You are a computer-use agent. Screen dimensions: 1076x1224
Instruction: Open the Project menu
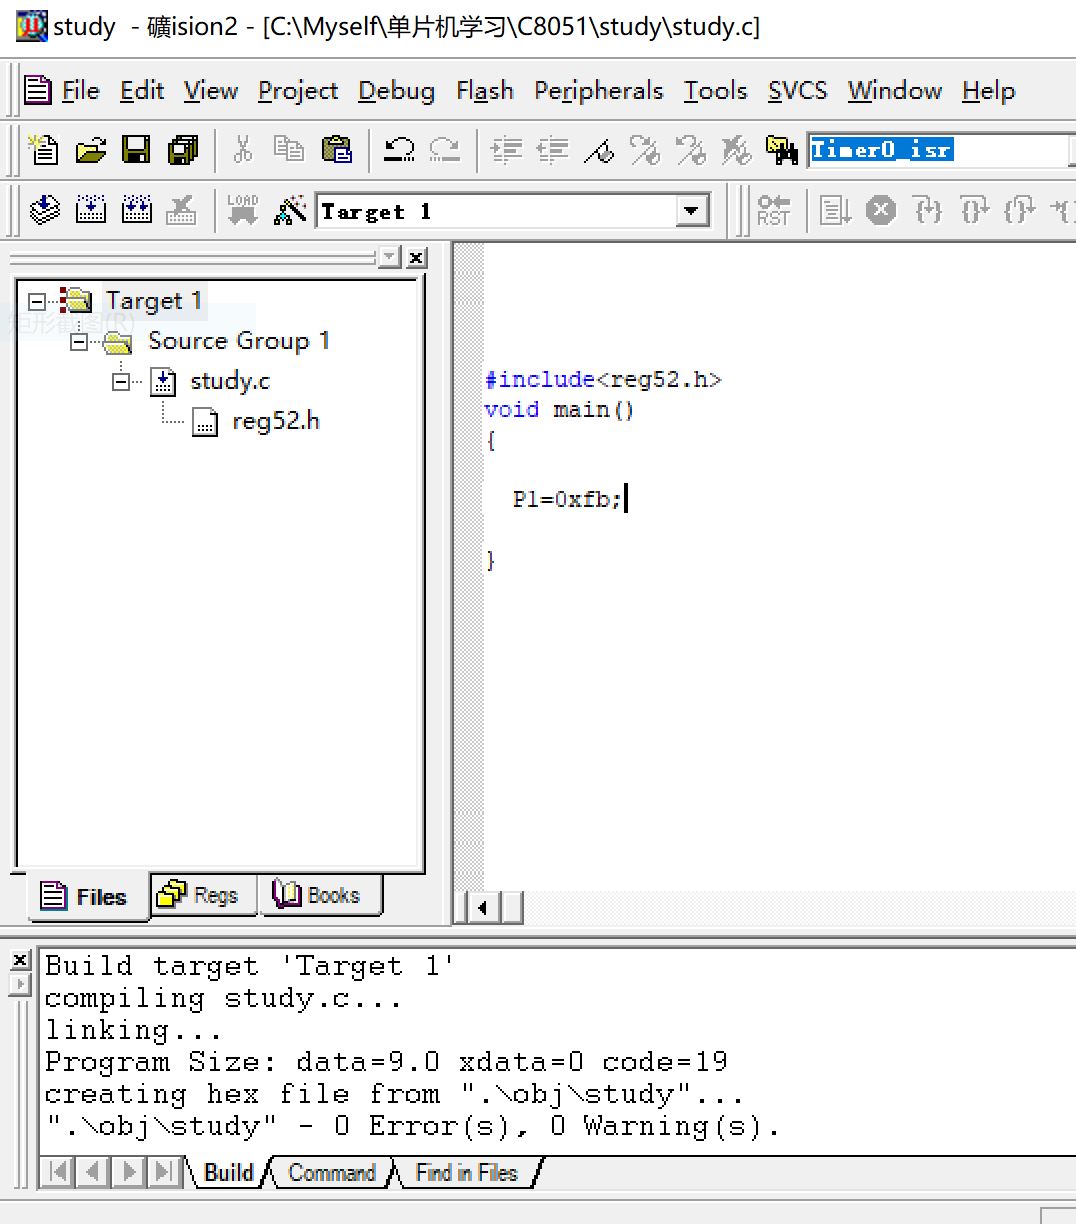298,91
